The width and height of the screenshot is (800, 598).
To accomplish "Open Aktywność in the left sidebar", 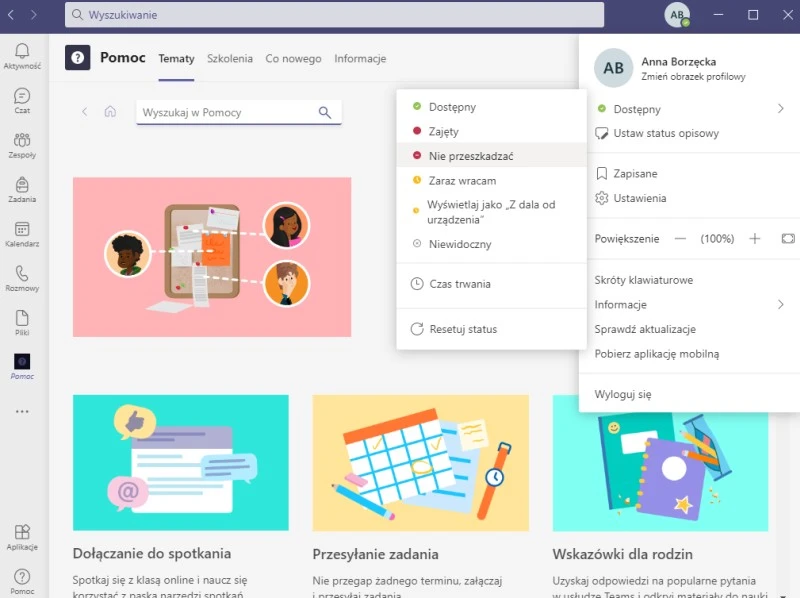I will (x=22, y=56).
